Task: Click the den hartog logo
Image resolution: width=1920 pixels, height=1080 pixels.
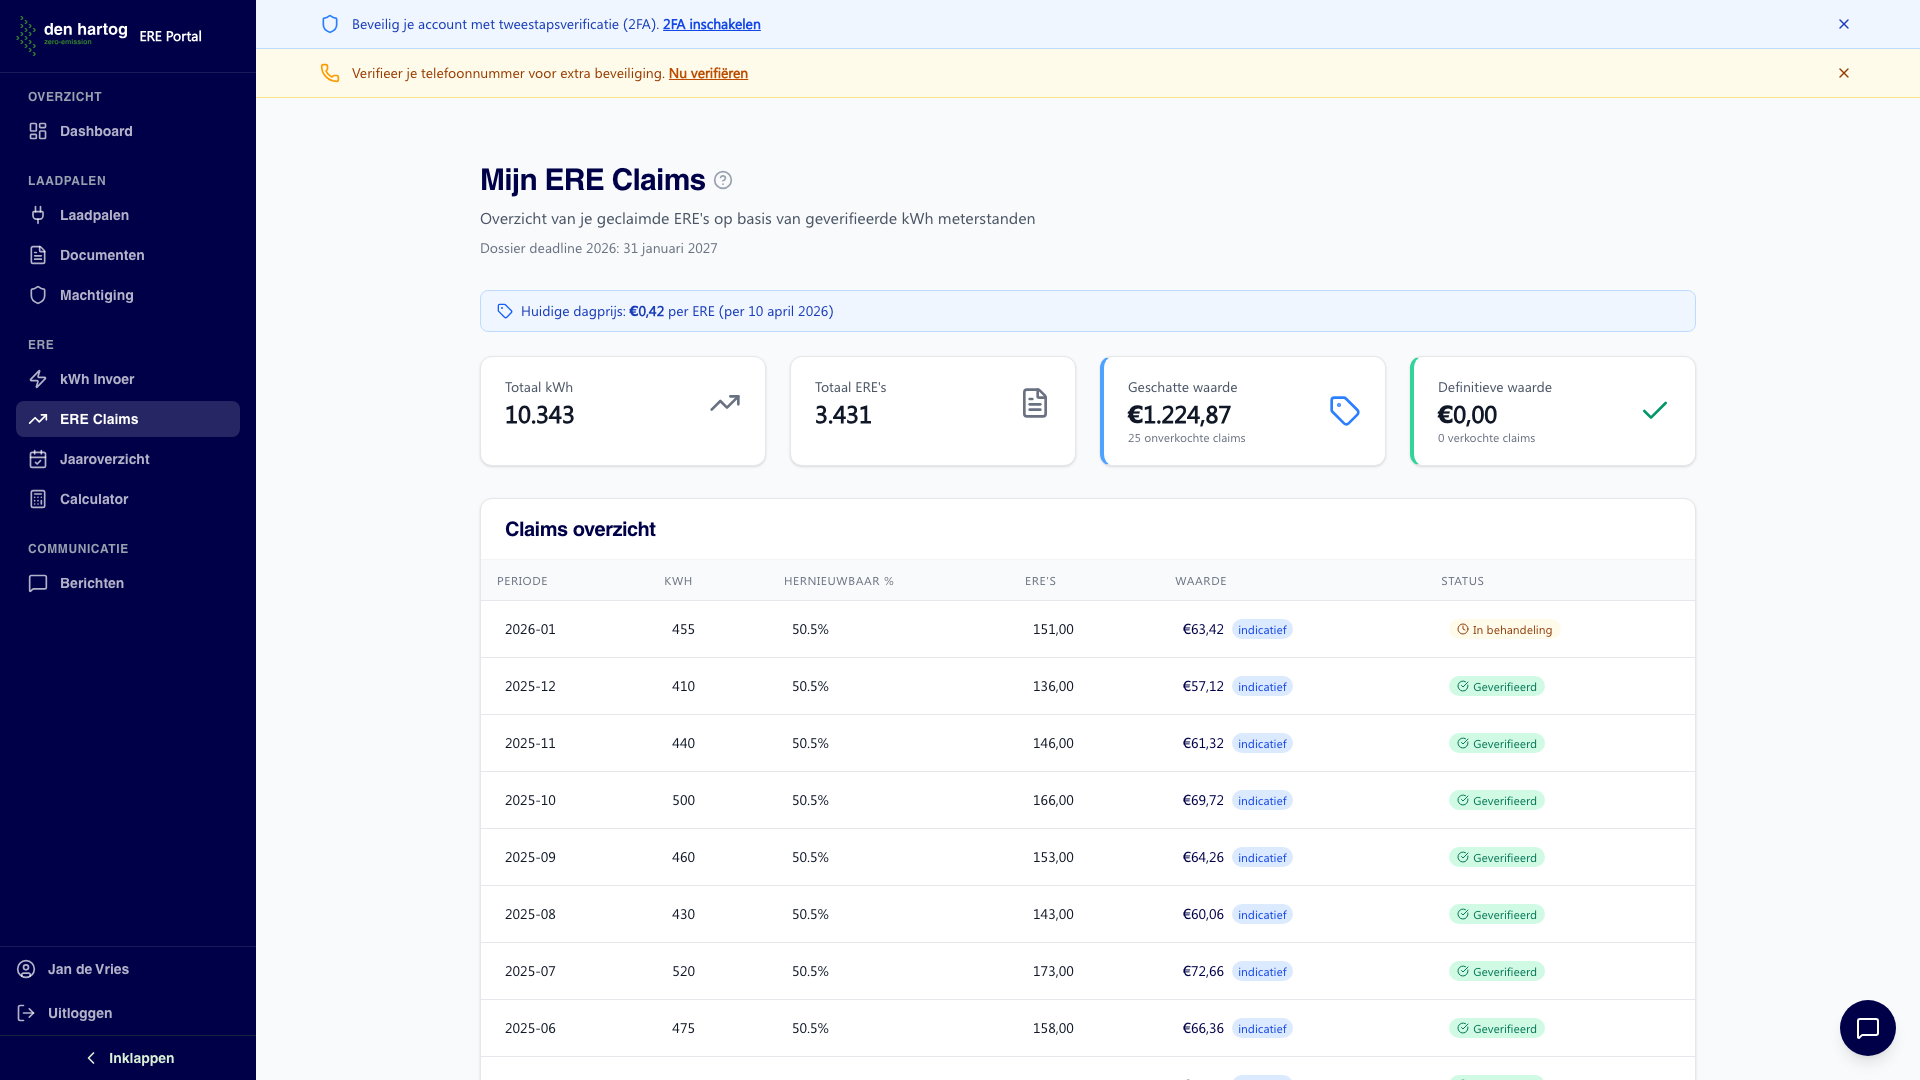Action: (x=72, y=35)
